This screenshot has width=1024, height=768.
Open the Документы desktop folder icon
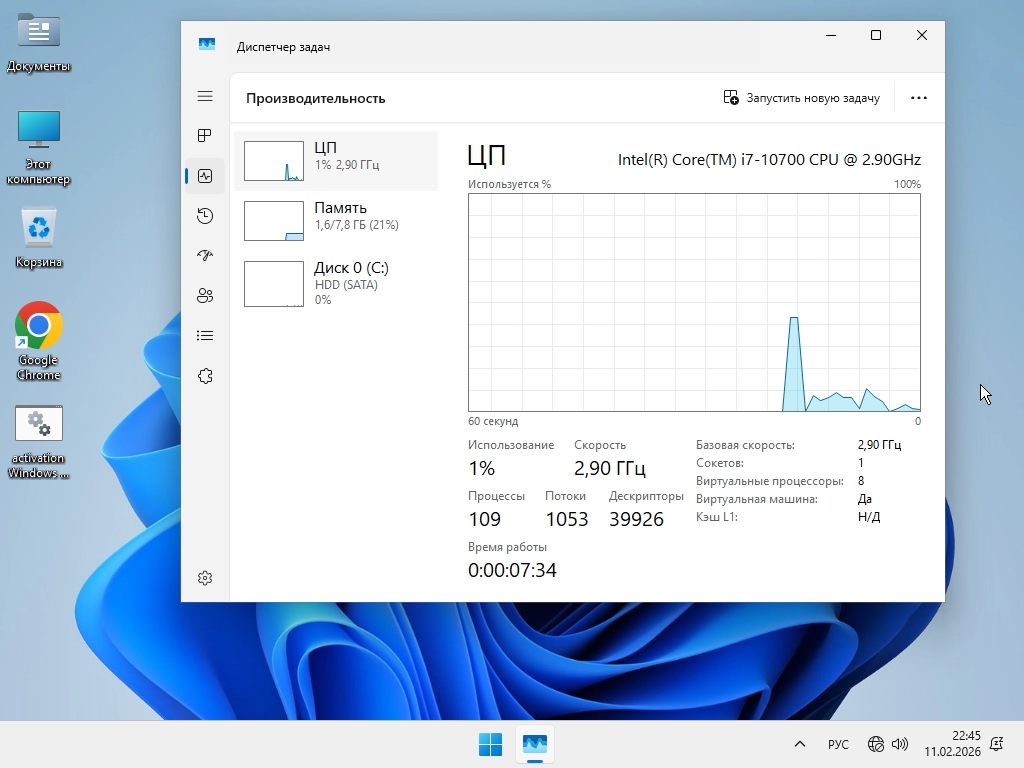point(39,42)
